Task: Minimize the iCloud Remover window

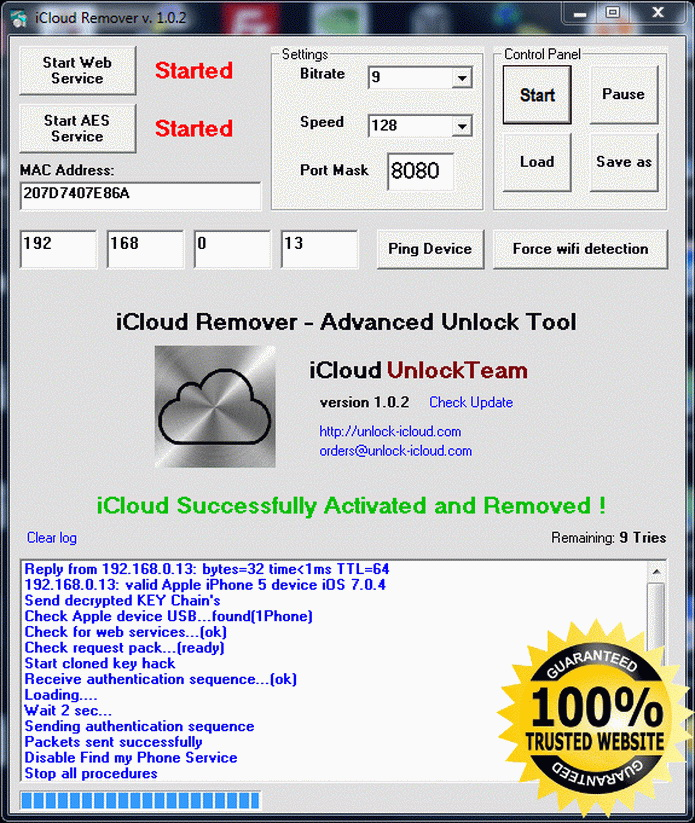Action: click(x=580, y=14)
